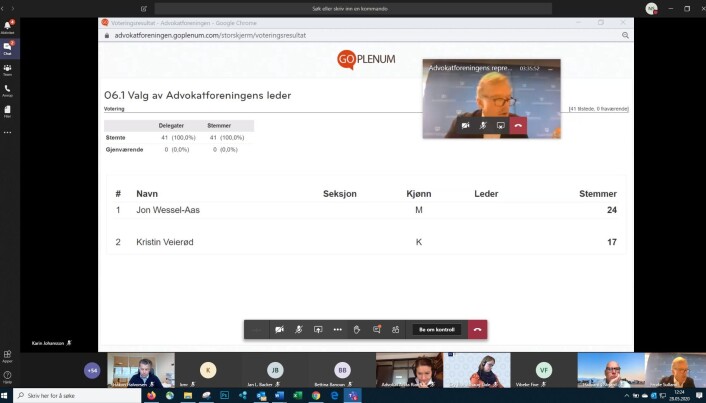Focus the Teams search or command box
Image resolution: width=706 pixels, height=403 pixels.
(x=353, y=9)
